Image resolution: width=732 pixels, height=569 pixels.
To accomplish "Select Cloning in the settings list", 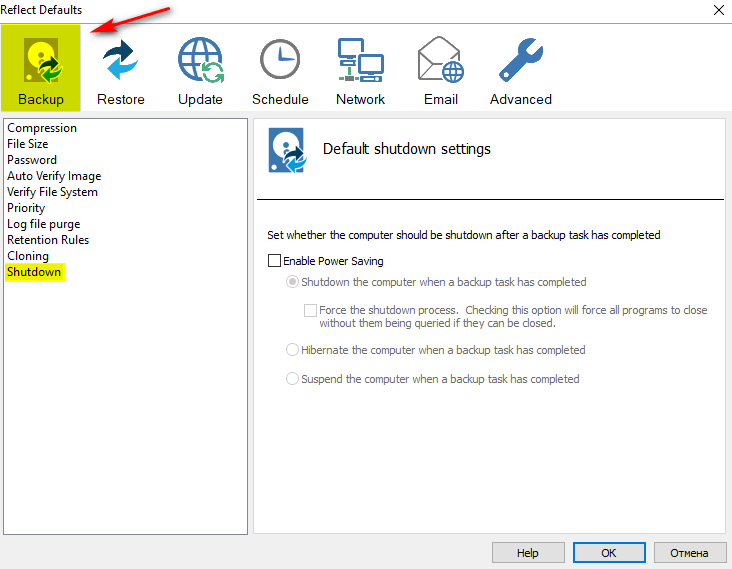I will point(28,256).
